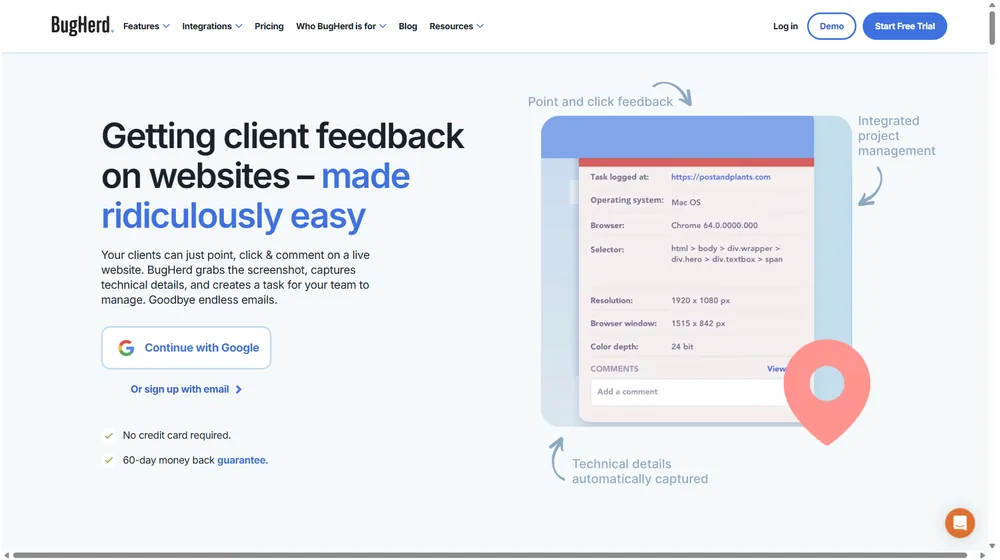Click the '24 bit' color depth value
This screenshot has height=560, width=1000.
coord(682,346)
